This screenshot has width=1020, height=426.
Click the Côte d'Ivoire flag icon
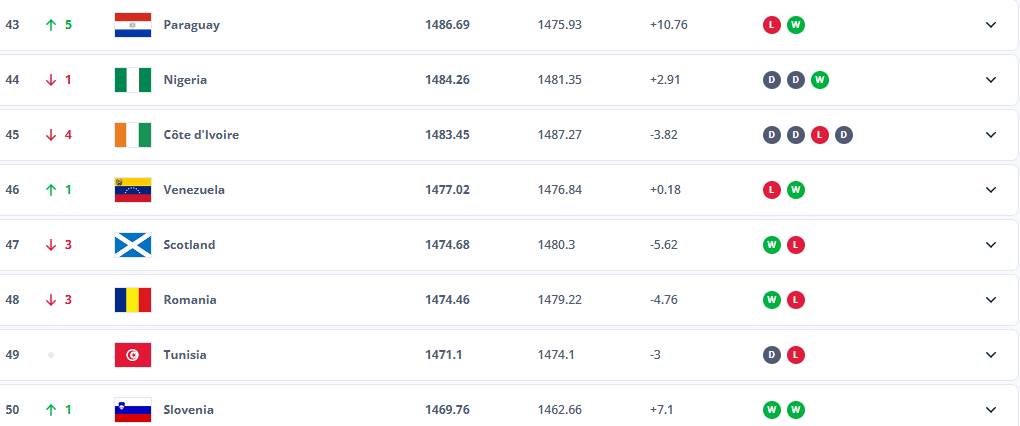[133, 135]
